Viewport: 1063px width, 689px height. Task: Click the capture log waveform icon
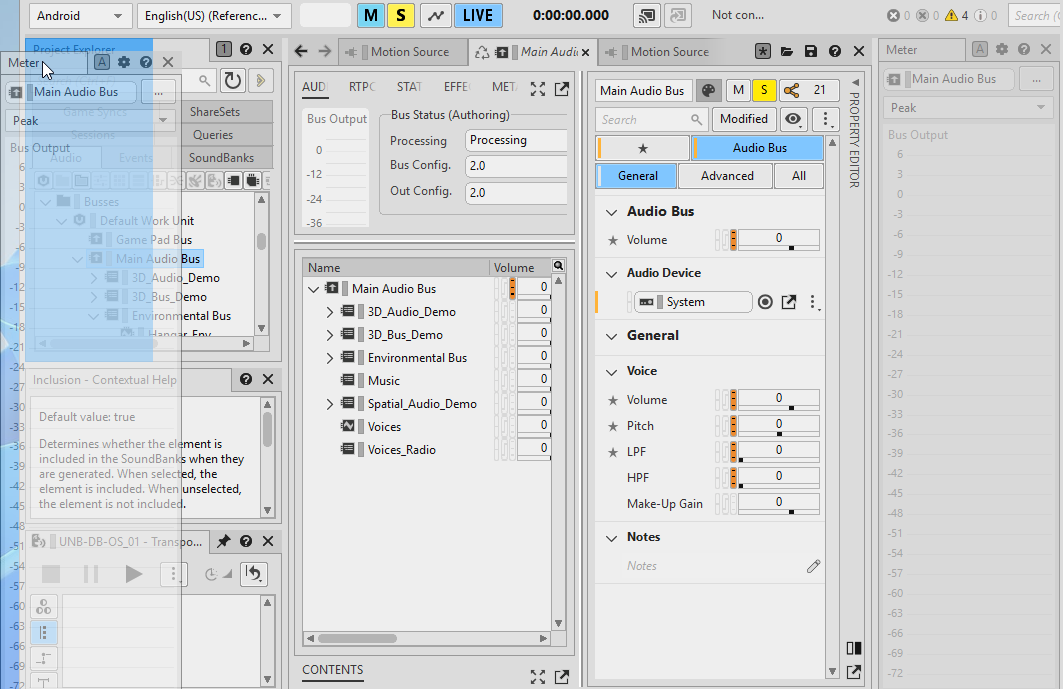434,15
